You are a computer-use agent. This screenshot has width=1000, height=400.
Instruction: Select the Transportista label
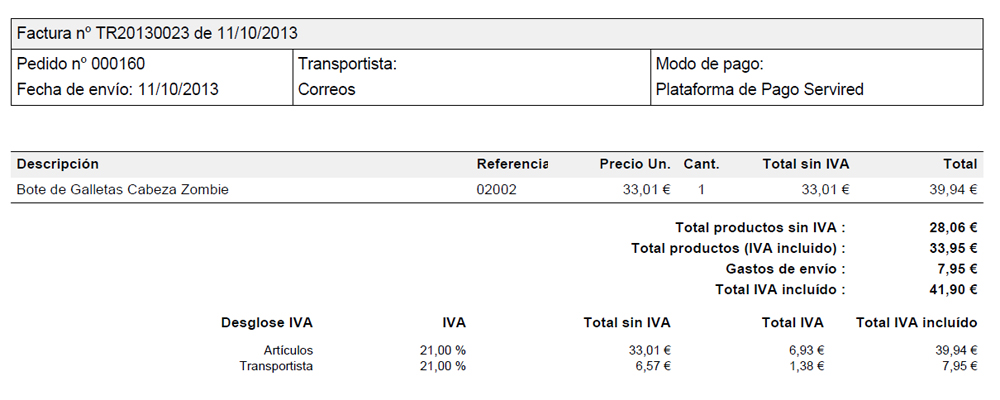click(x=348, y=64)
